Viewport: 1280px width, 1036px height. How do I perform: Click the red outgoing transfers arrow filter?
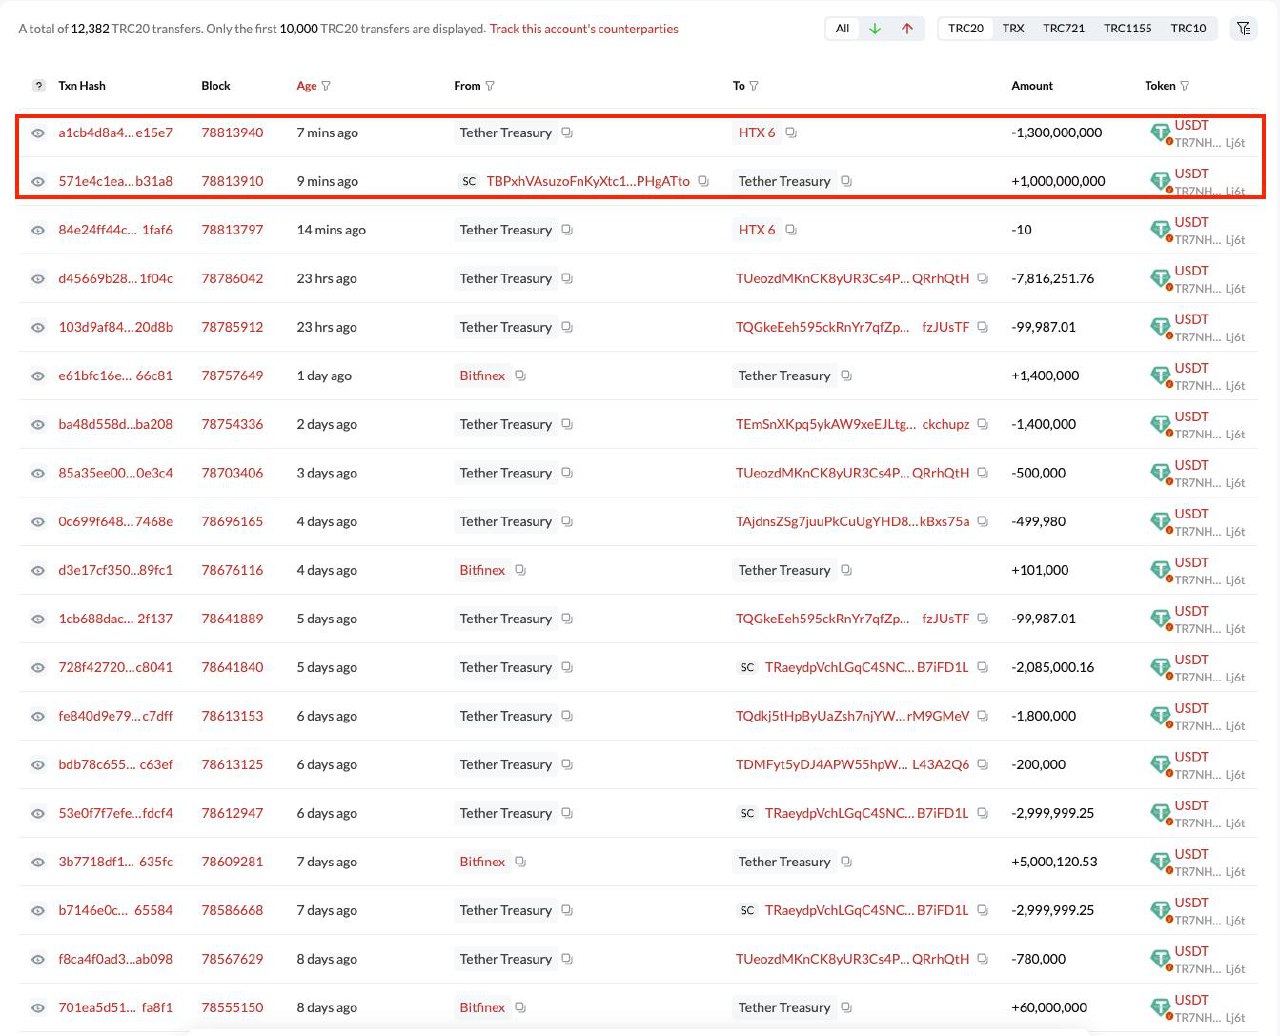(907, 28)
